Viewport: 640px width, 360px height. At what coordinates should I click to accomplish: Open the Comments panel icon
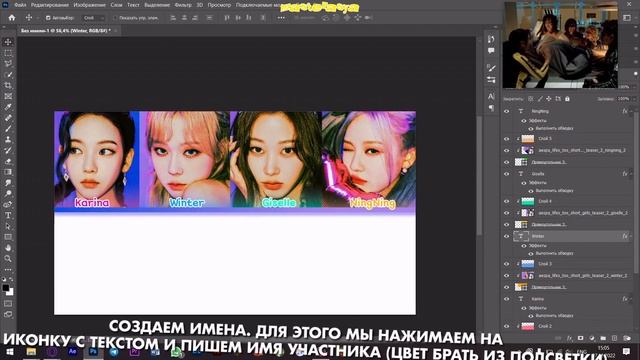[491, 51]
